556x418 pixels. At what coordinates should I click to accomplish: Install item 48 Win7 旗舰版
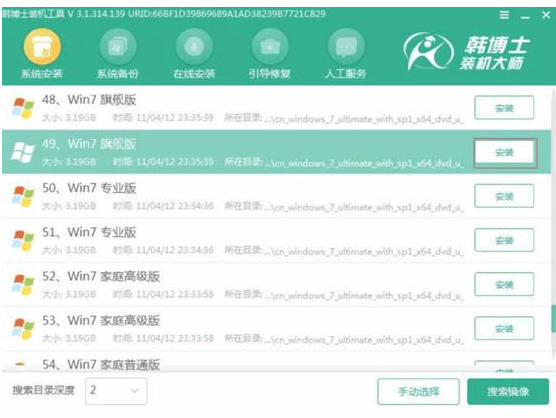[504, 108]
